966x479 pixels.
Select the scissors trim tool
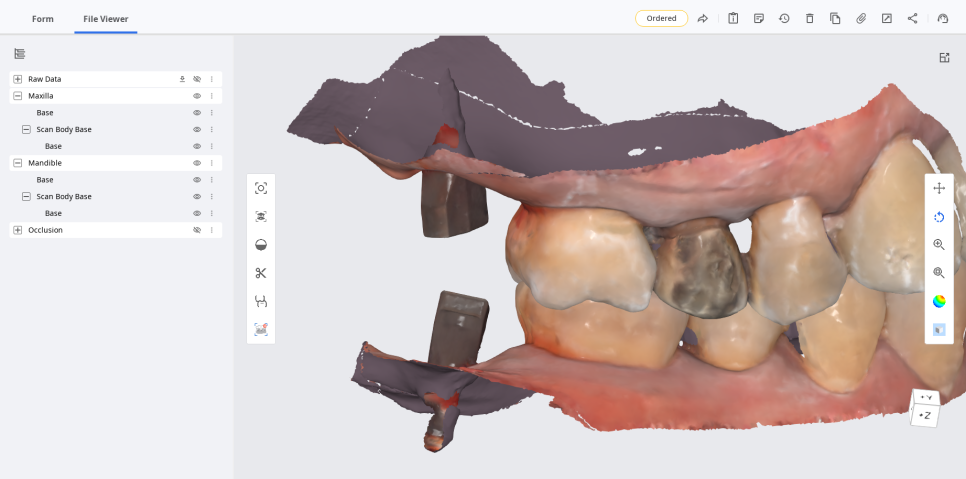[x=261, y=273]
